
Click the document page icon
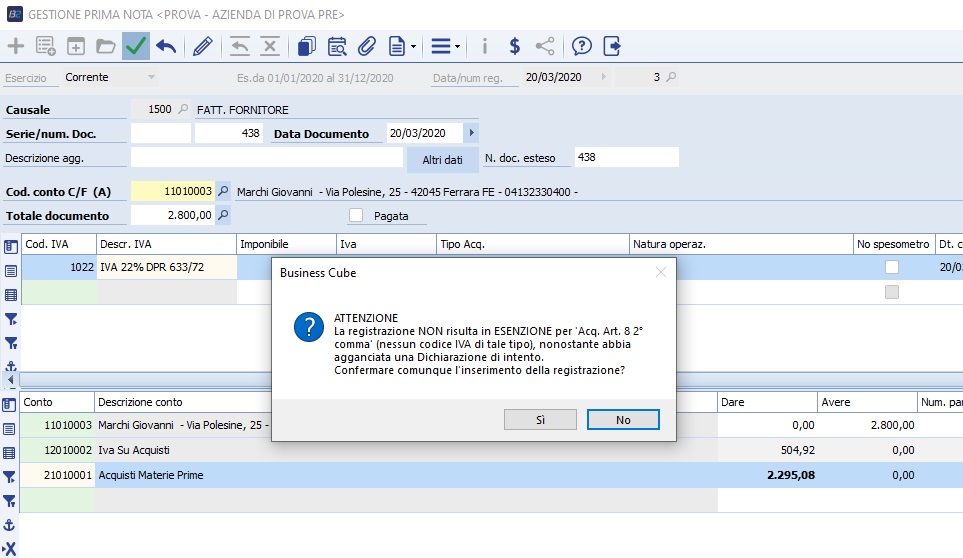point(397,46)
